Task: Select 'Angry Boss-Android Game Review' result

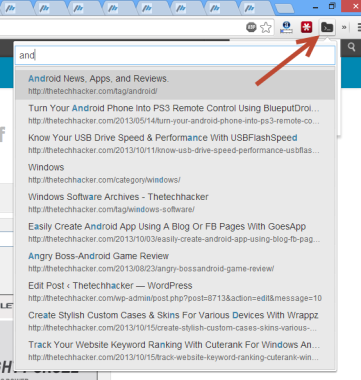Action: click(x=175, y=262)
